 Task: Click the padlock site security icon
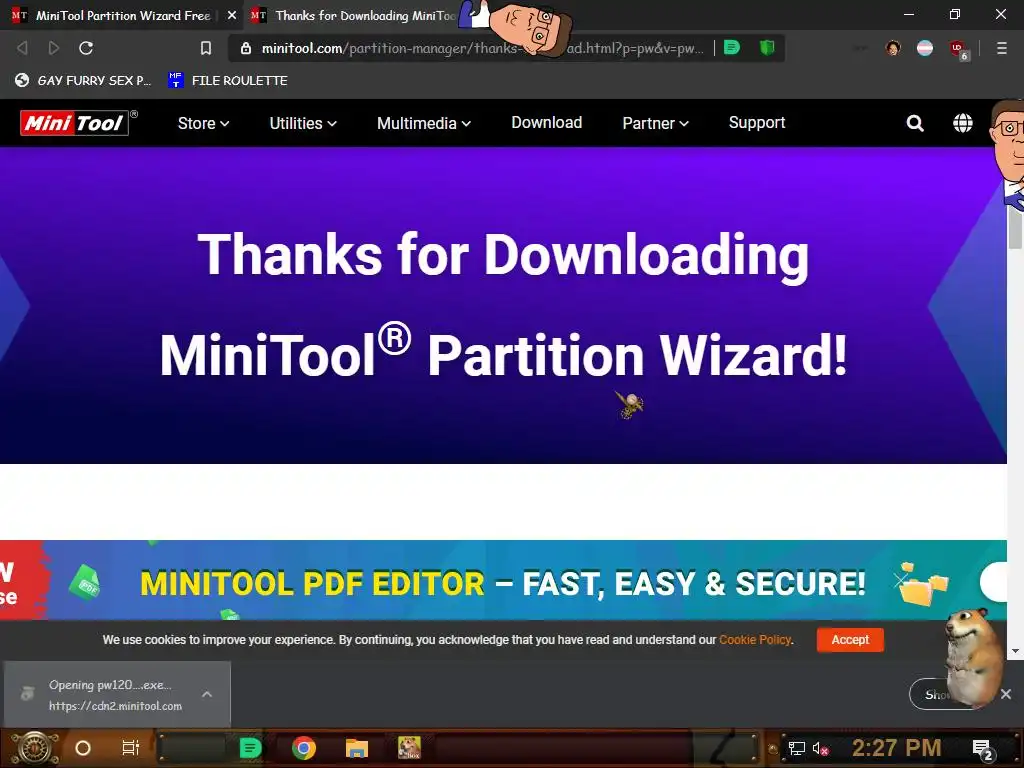pyautogui.click(x=246, y=48)
